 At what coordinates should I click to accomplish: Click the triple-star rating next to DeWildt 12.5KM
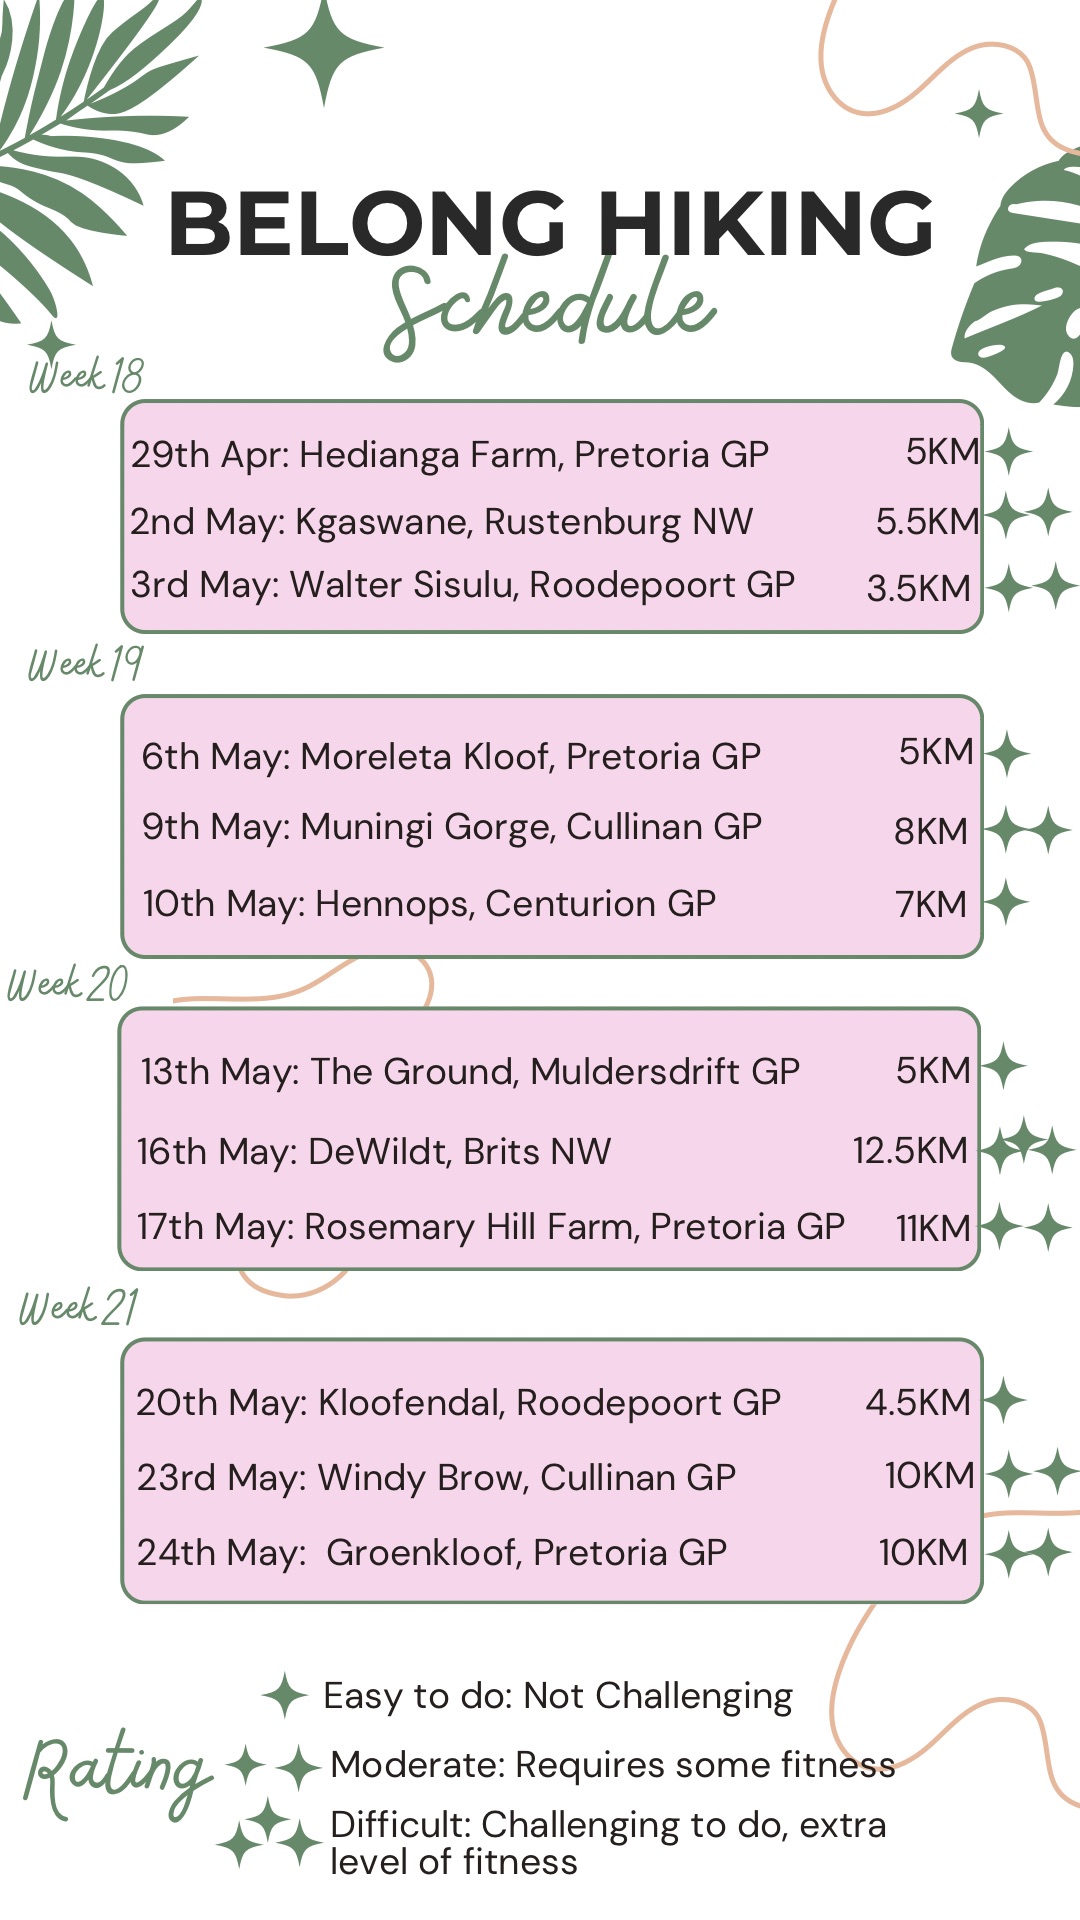[1027, 1146]
